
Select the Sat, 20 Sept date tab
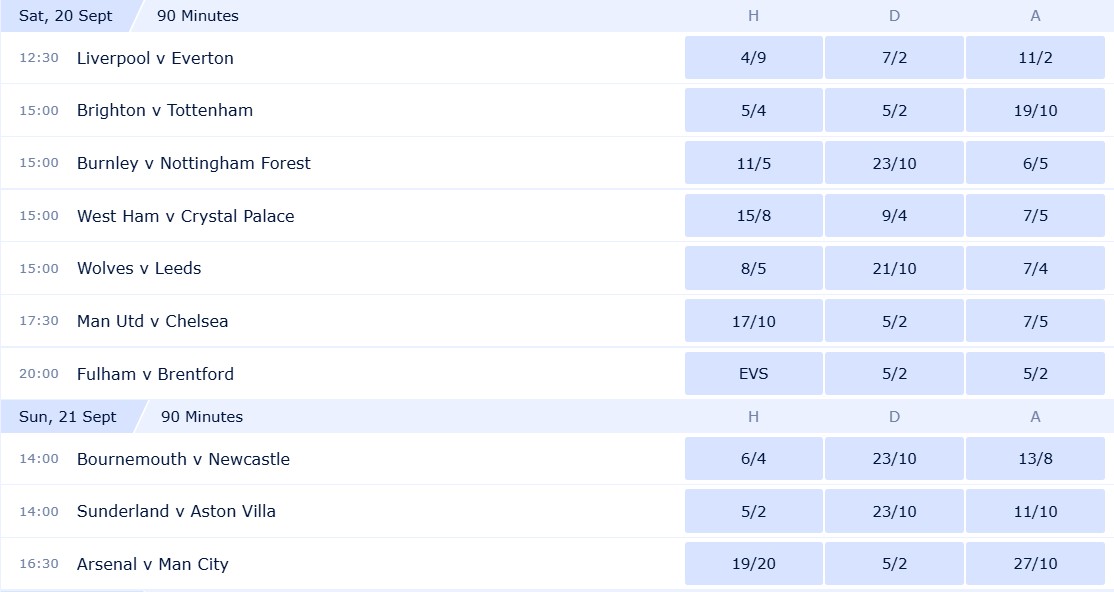(x=65, y=16)
